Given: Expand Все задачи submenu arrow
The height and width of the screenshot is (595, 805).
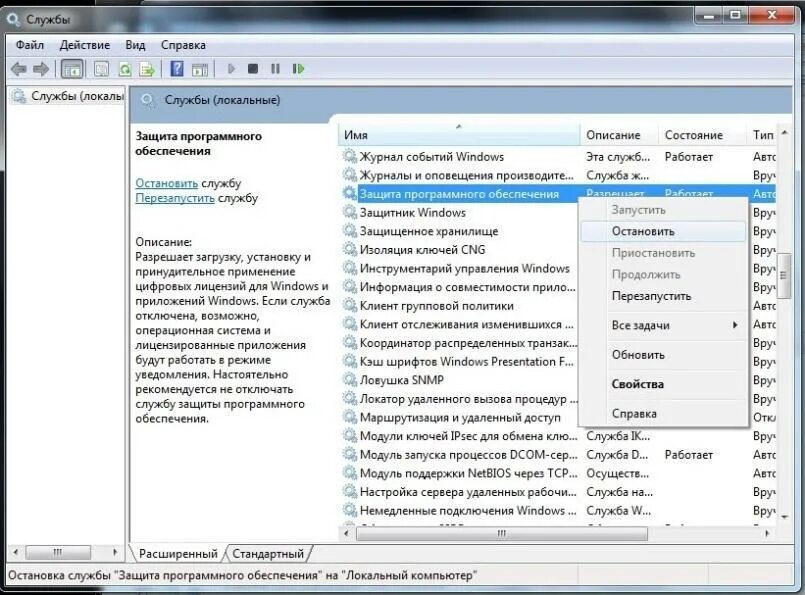Looking at the screenshot, I should point(735,325).
